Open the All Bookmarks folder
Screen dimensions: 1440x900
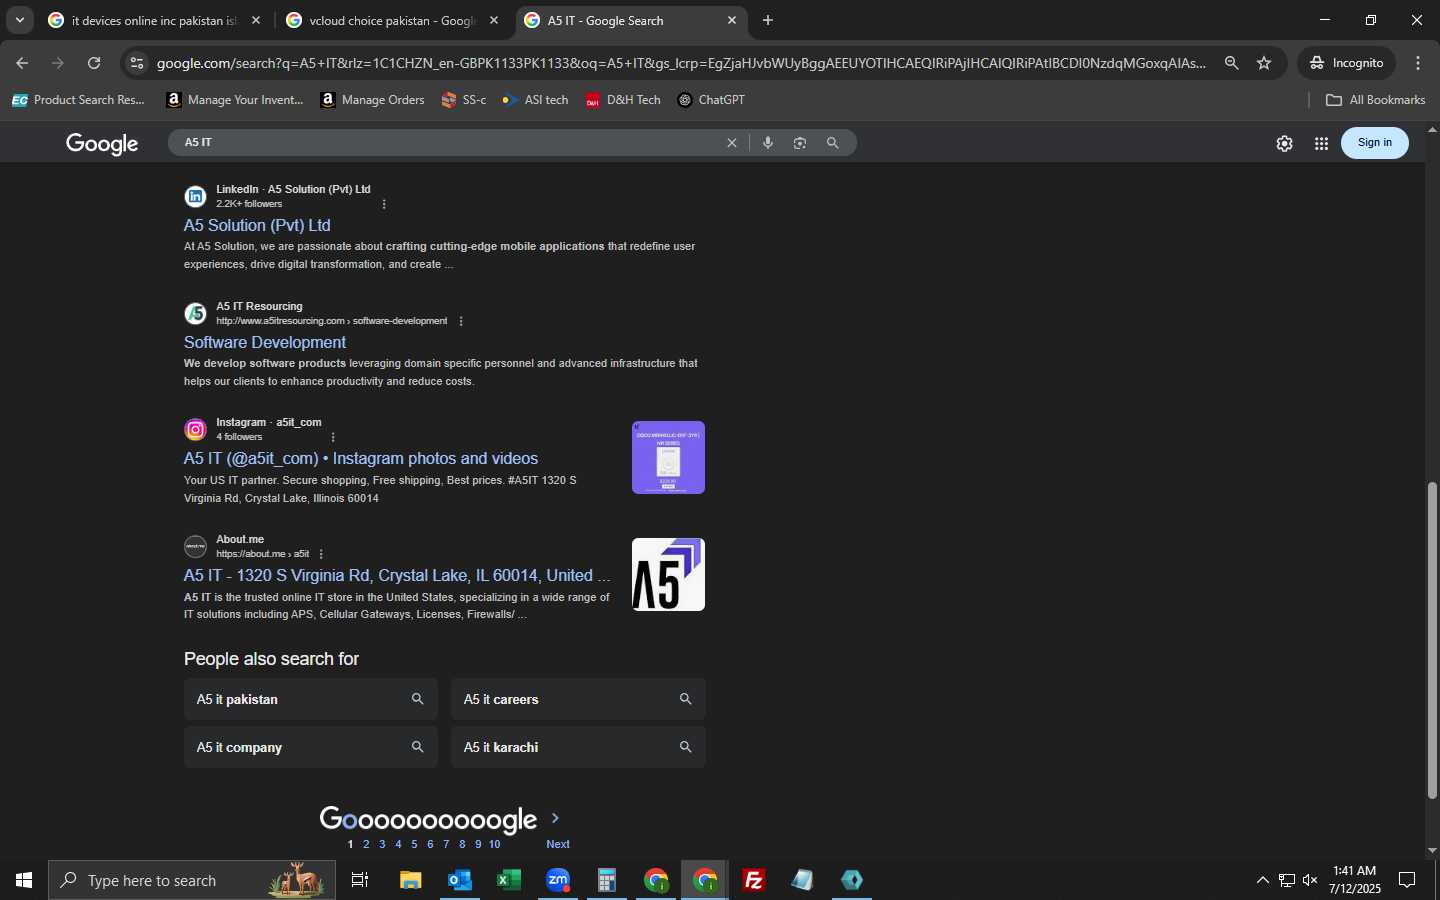coord(1375,100)
